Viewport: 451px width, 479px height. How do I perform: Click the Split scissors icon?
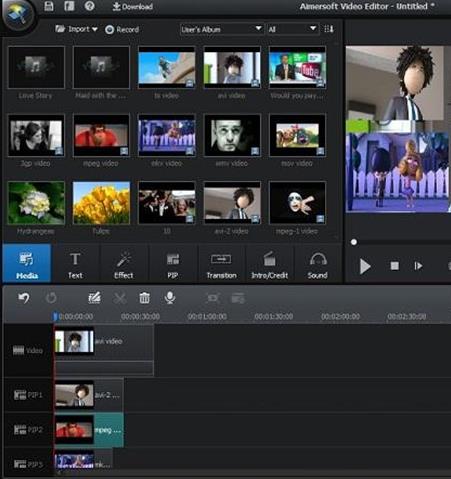click(x=120, y=298)
